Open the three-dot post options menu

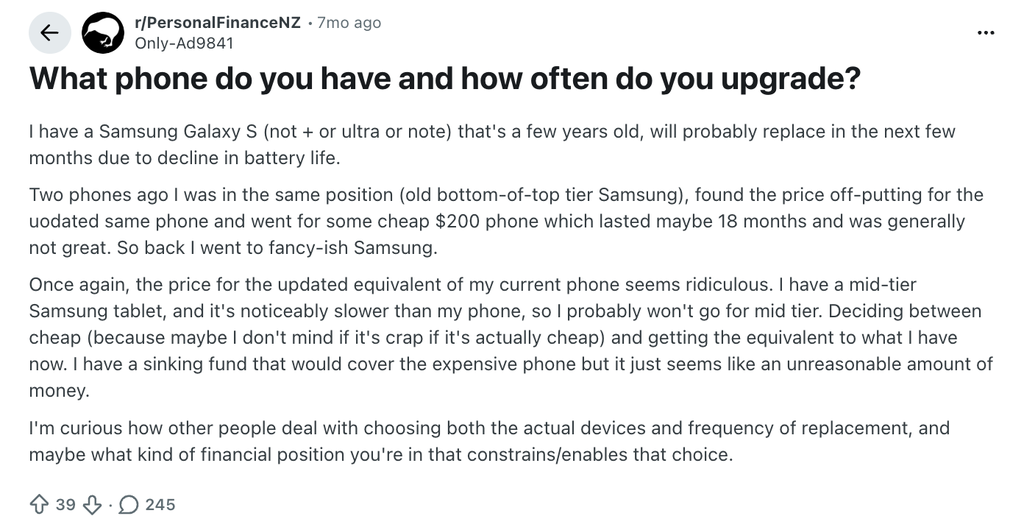pos(986,33)
